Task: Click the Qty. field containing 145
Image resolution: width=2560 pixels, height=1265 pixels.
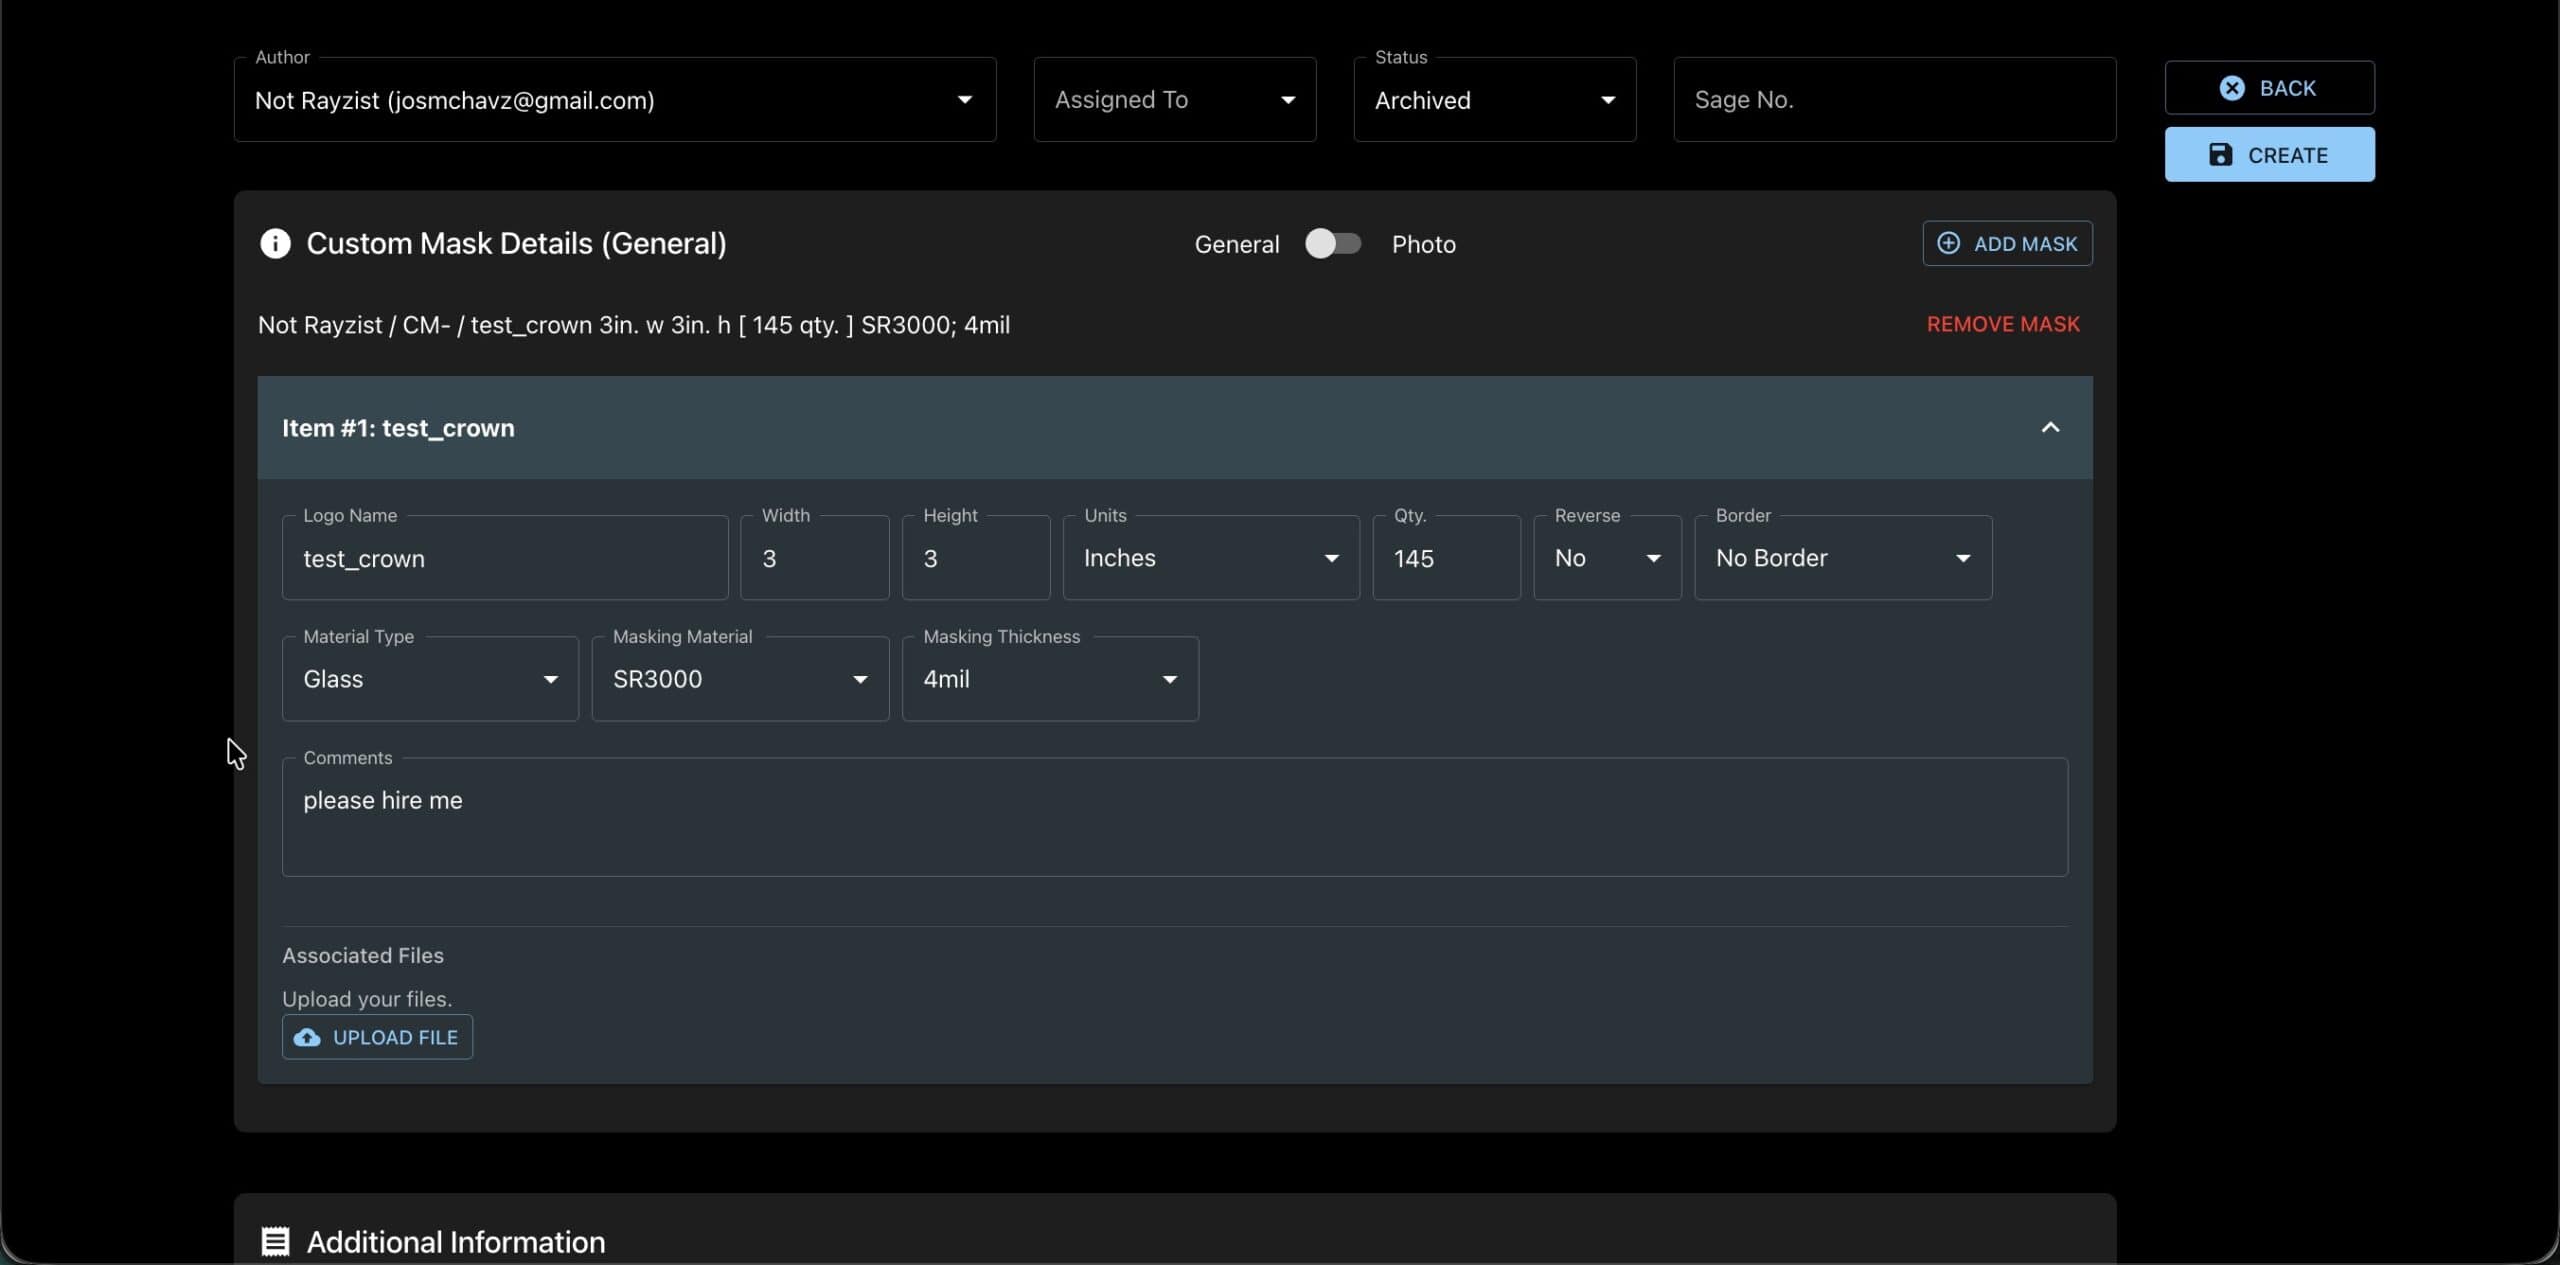Action: point(1445,558)
